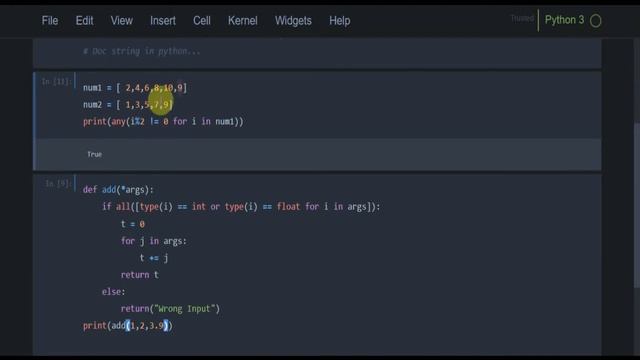Click the 't += j' line

153,258
